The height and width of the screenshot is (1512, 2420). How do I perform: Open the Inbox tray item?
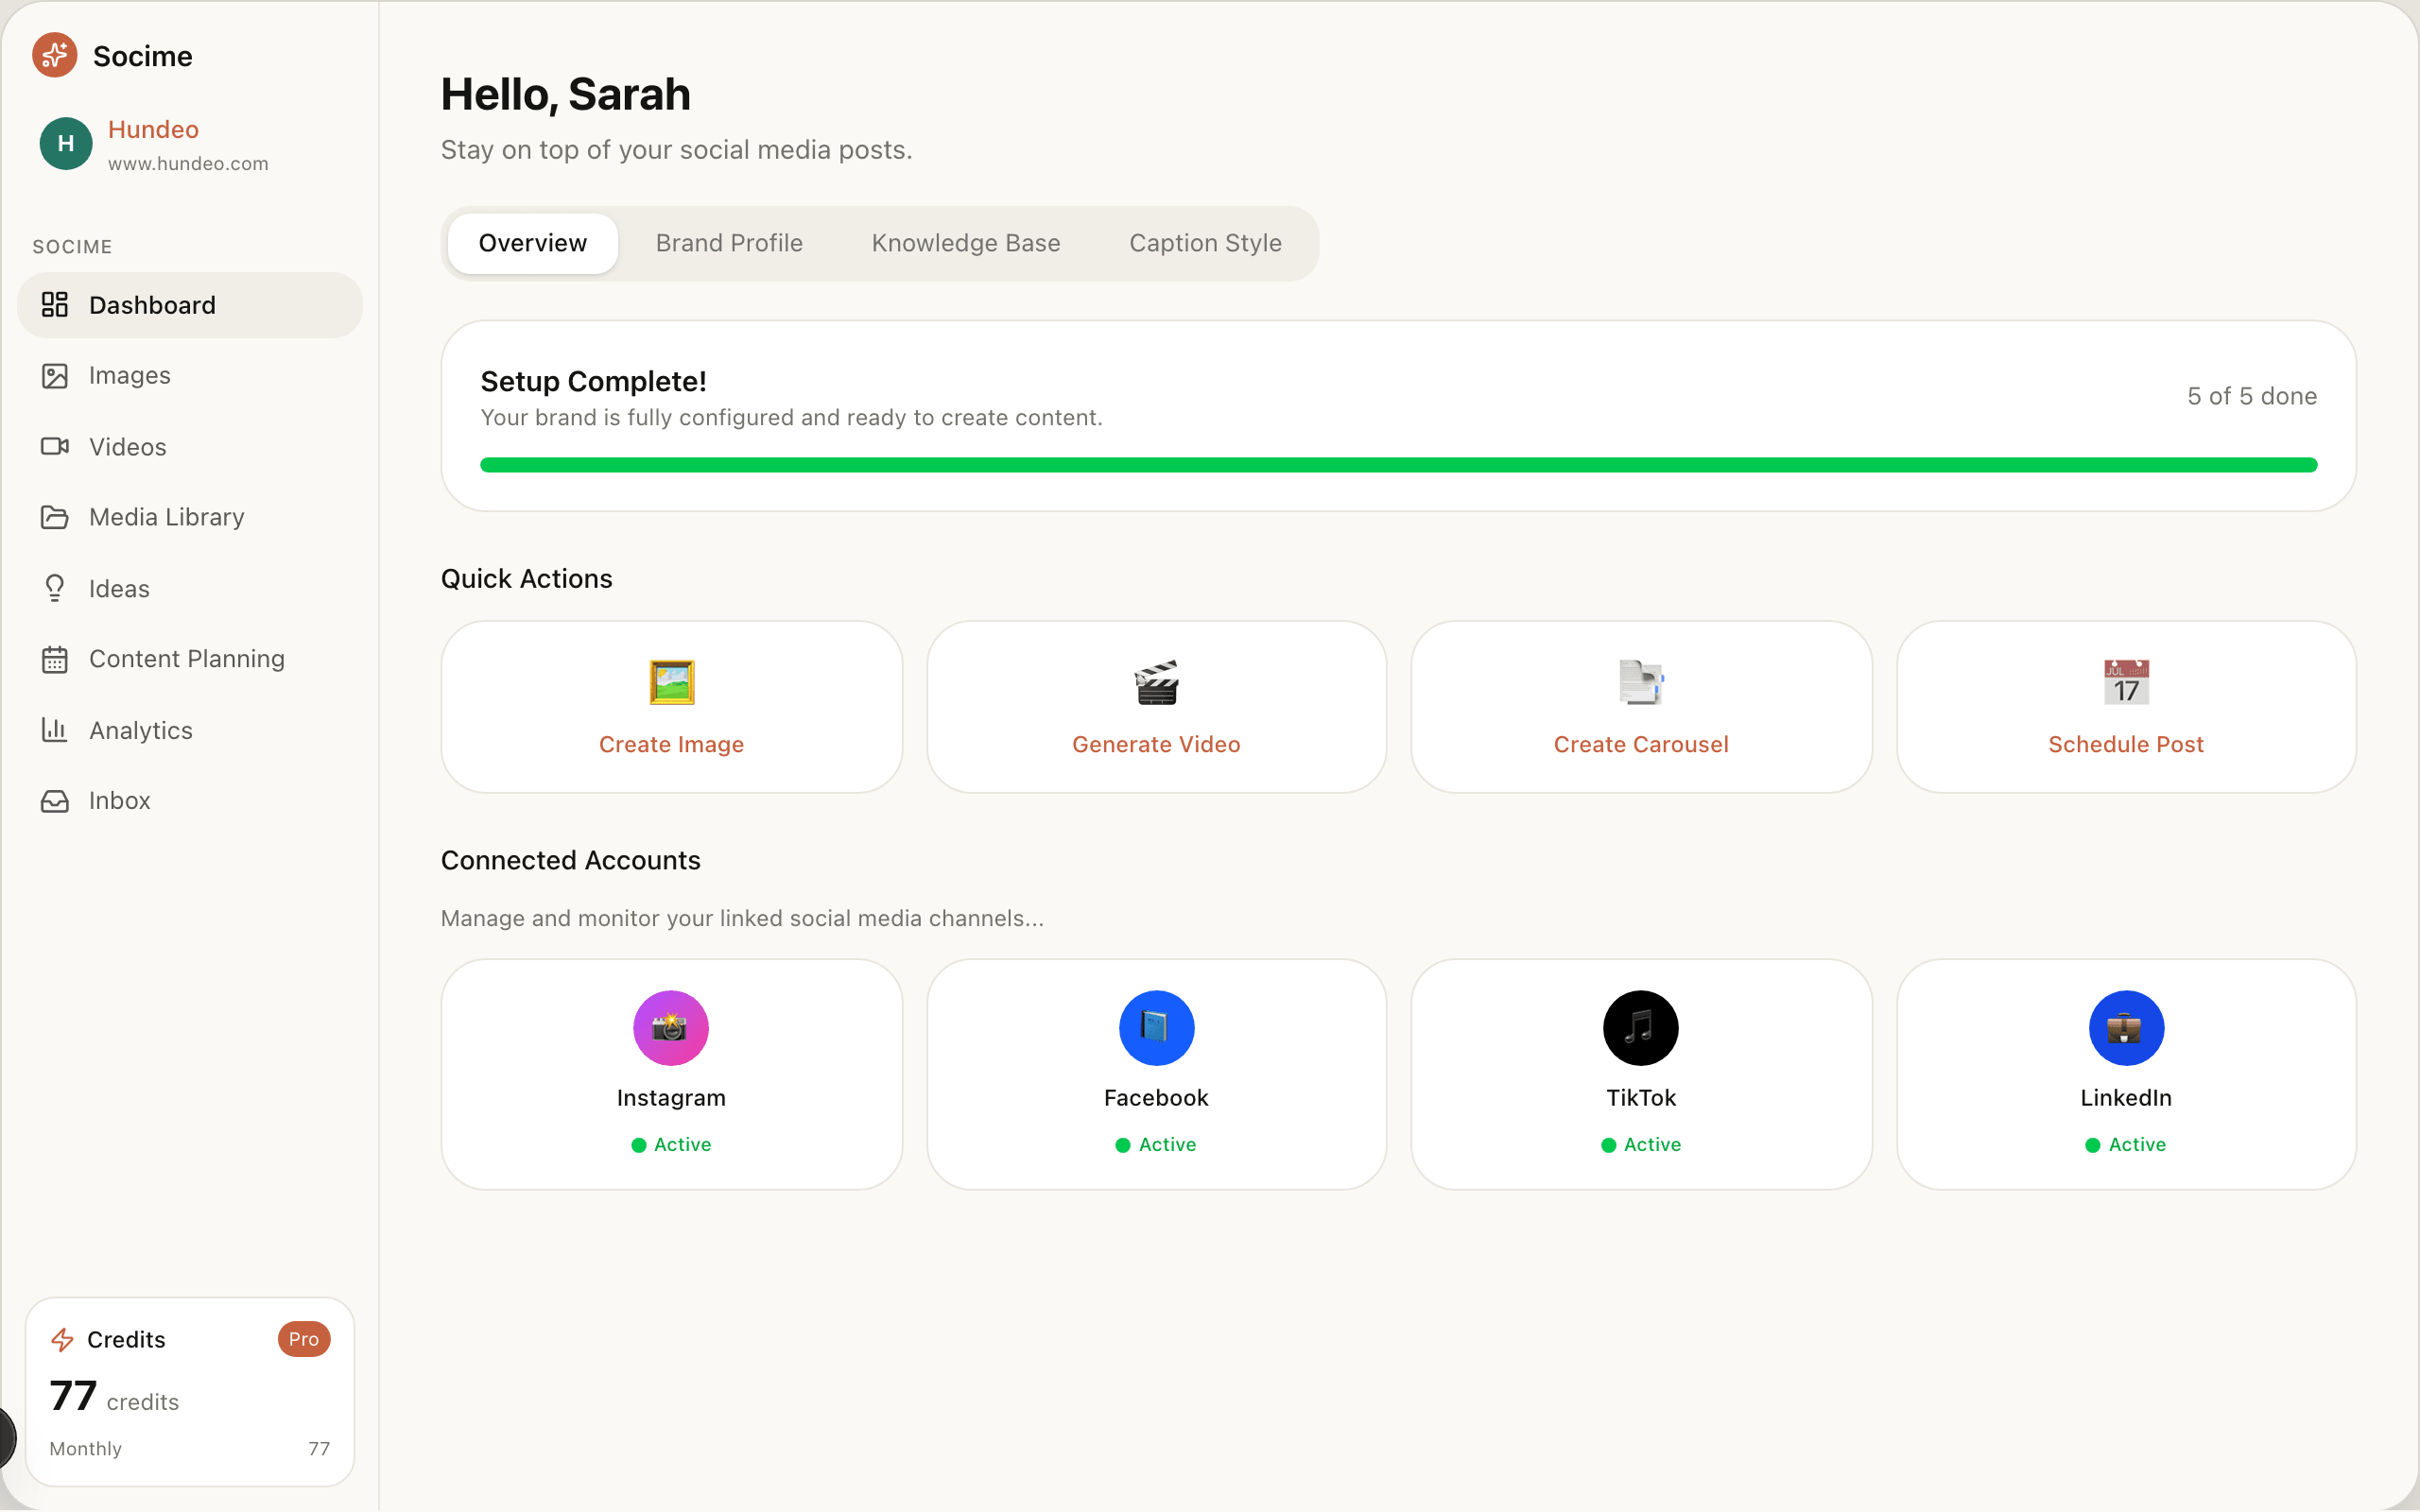[x=118, y=801]
